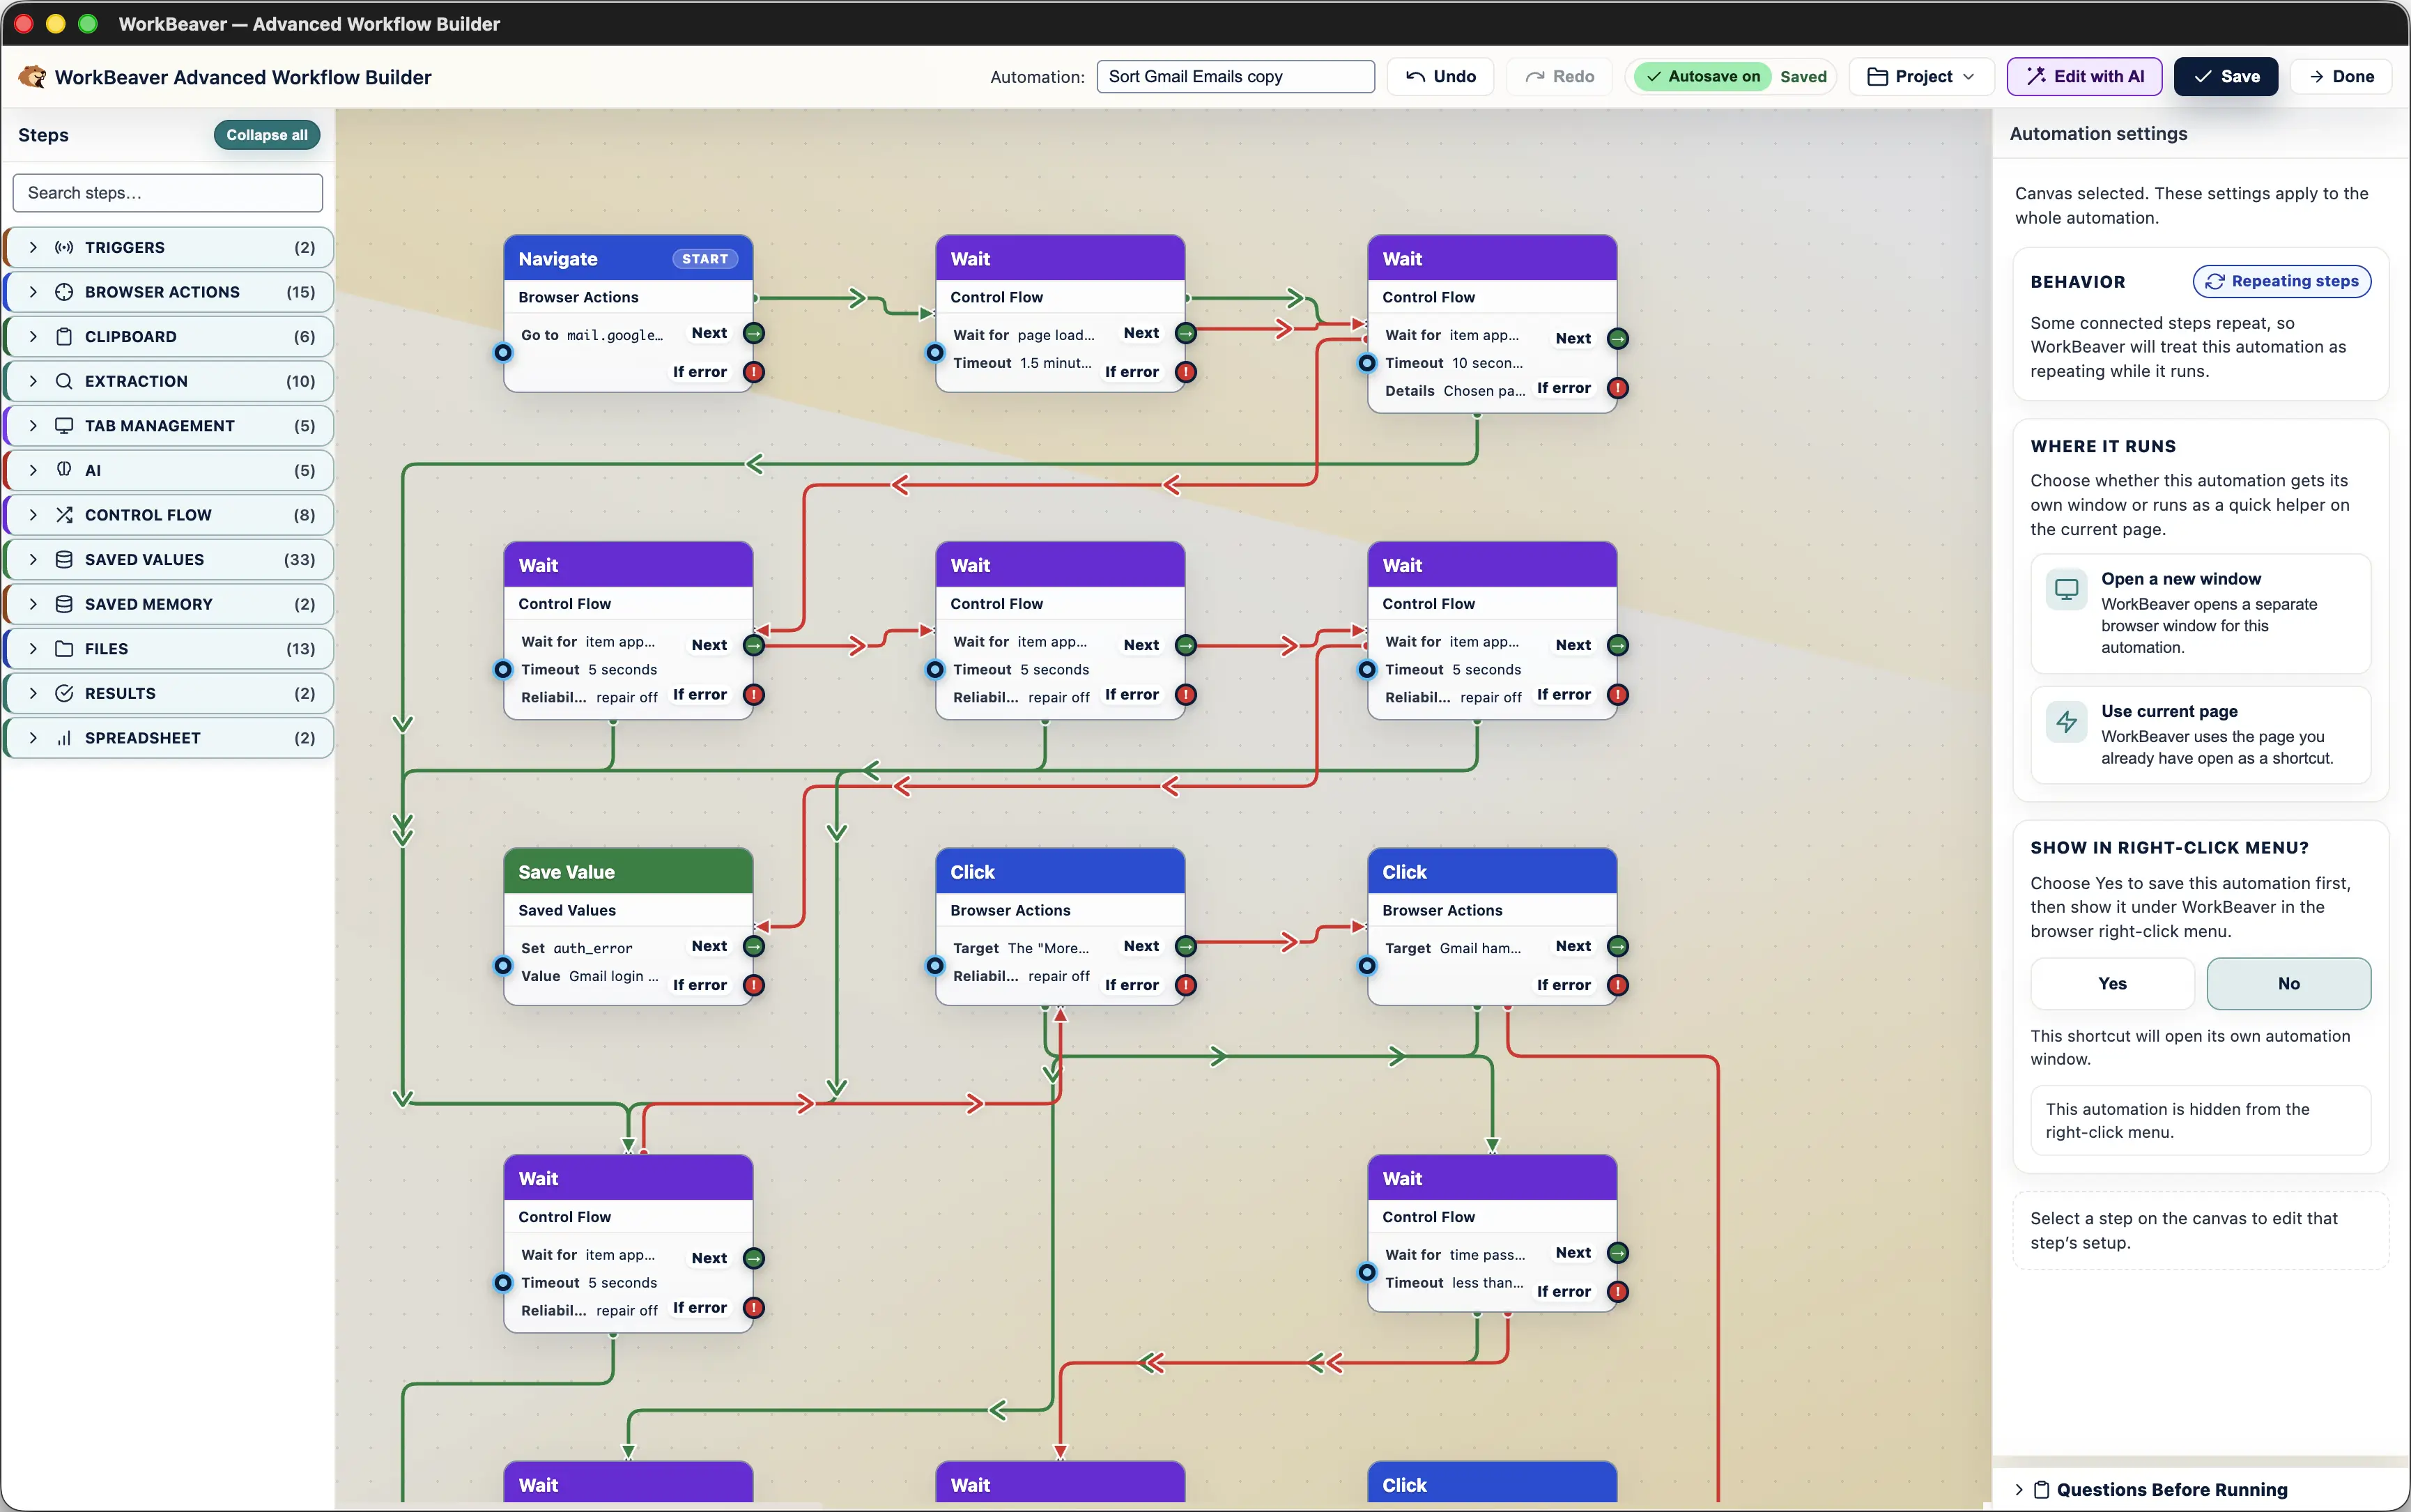The width and height of the screenshot is (2411, 1512).
Task: Click Collapse all in Steps panel
Action: click(267, 135)
